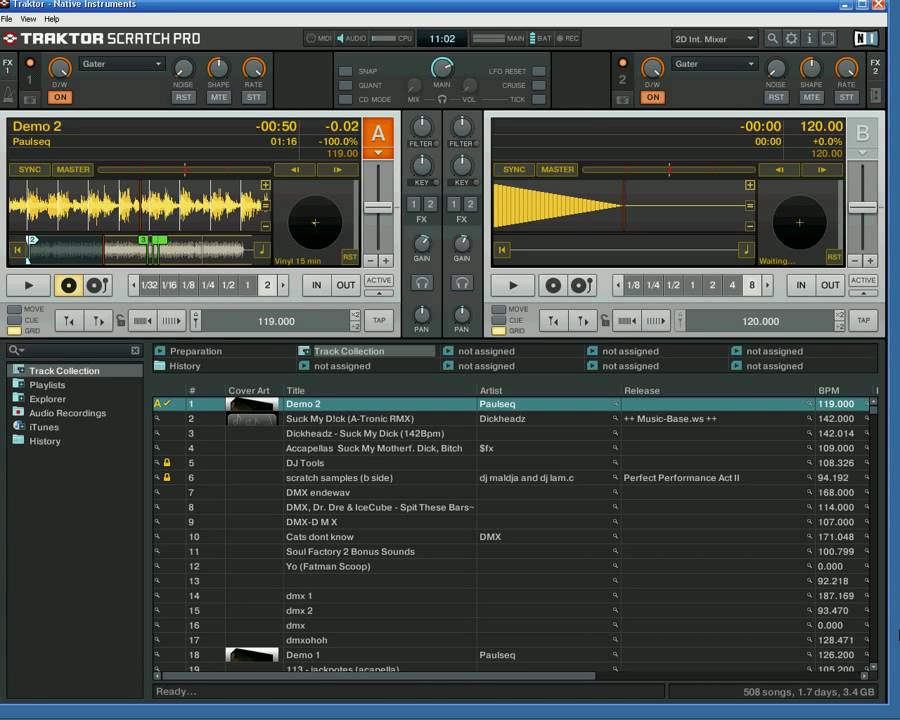Toggle FX unit 1 ON button
Image resolution: width=900 pixels, height=720 pixels.
click(60, 97)
